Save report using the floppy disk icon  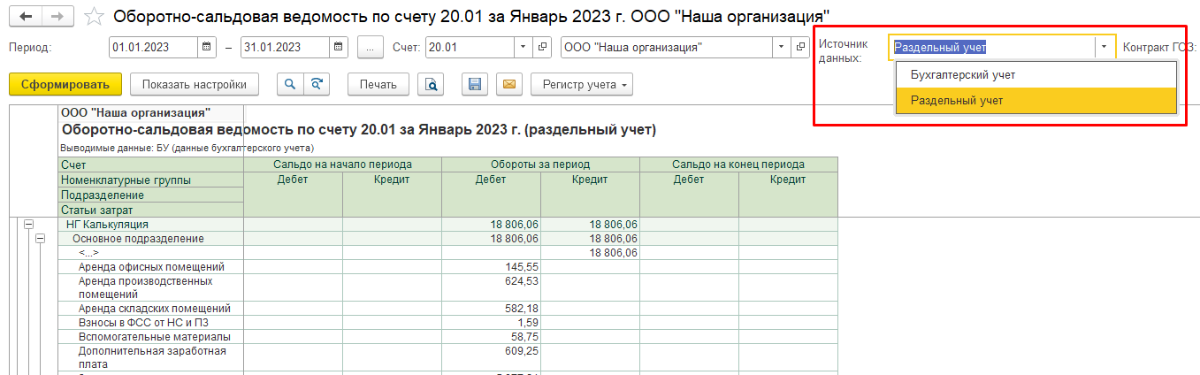point(475,84)
